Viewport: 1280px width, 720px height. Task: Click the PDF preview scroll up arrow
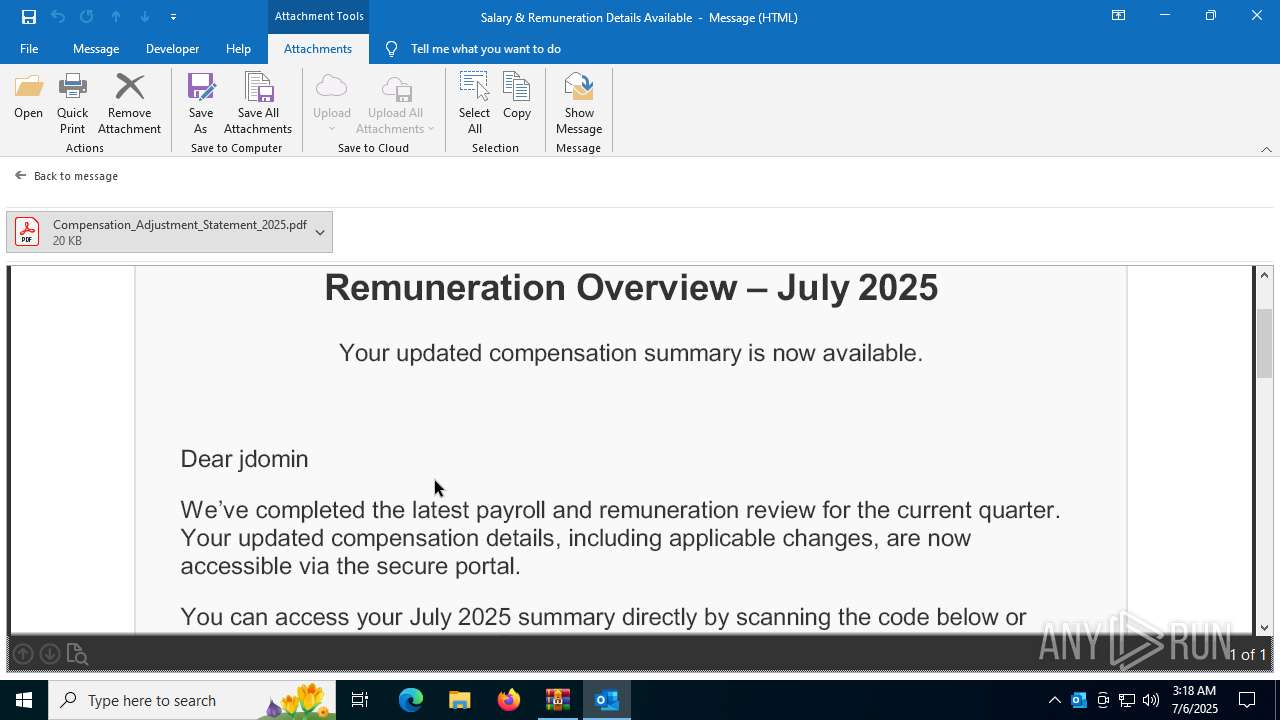coord(1264,275)
